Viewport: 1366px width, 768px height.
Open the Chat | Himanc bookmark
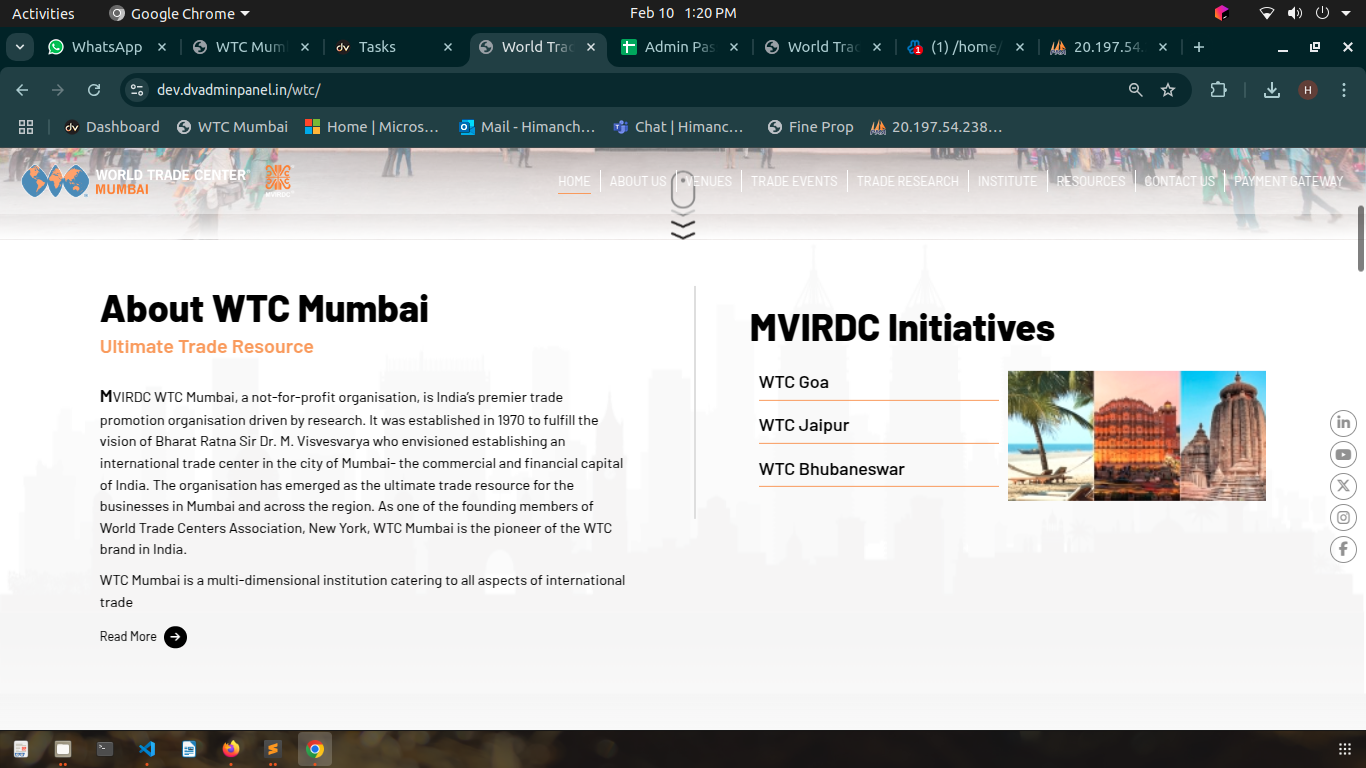[x=677, y=127]
